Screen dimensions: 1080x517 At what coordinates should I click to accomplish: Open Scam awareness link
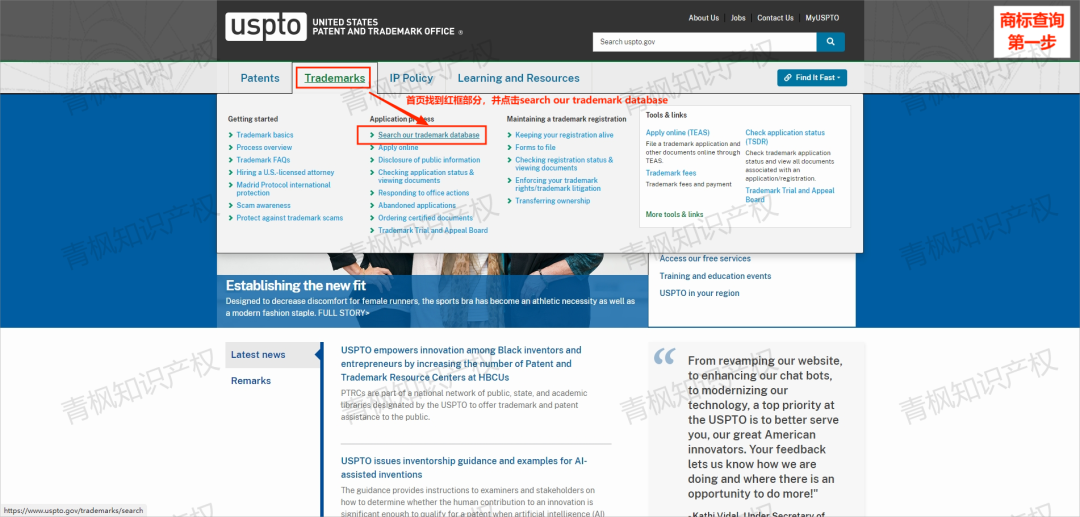pyautogui.click(x=263, y=205)
